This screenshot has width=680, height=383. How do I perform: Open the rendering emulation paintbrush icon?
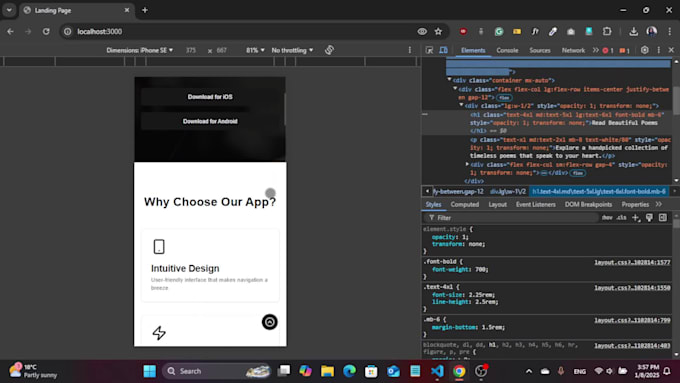[649, 218]
